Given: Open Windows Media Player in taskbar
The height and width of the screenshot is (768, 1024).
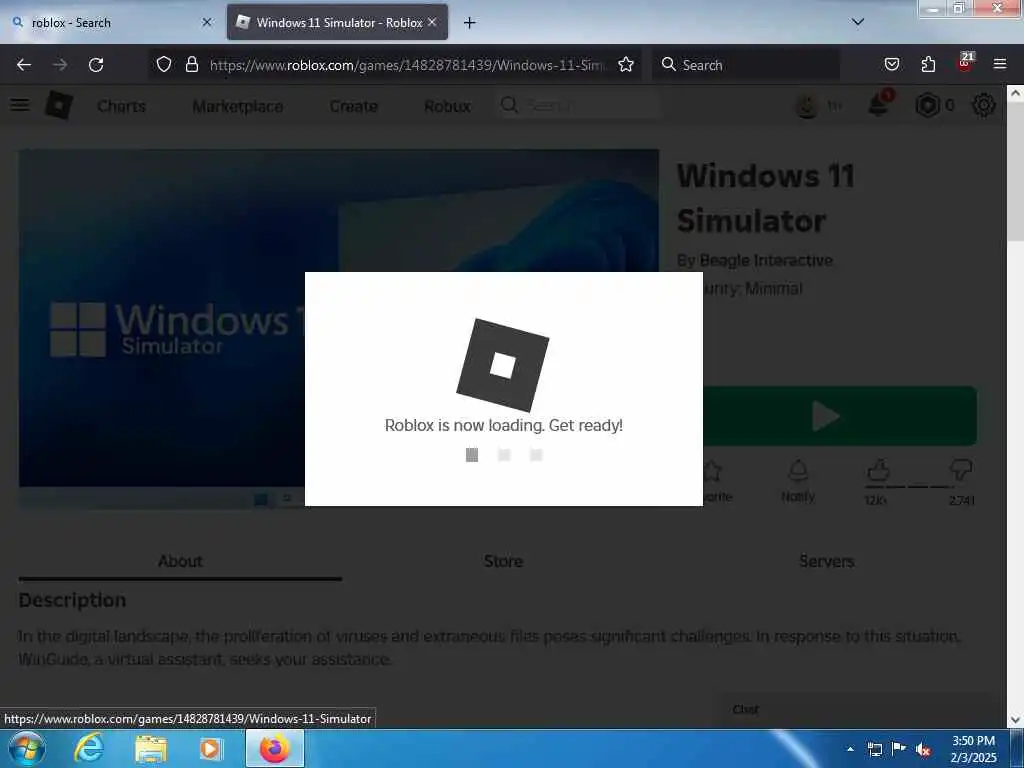Looking at the screenshot, I should pos(211,749).
